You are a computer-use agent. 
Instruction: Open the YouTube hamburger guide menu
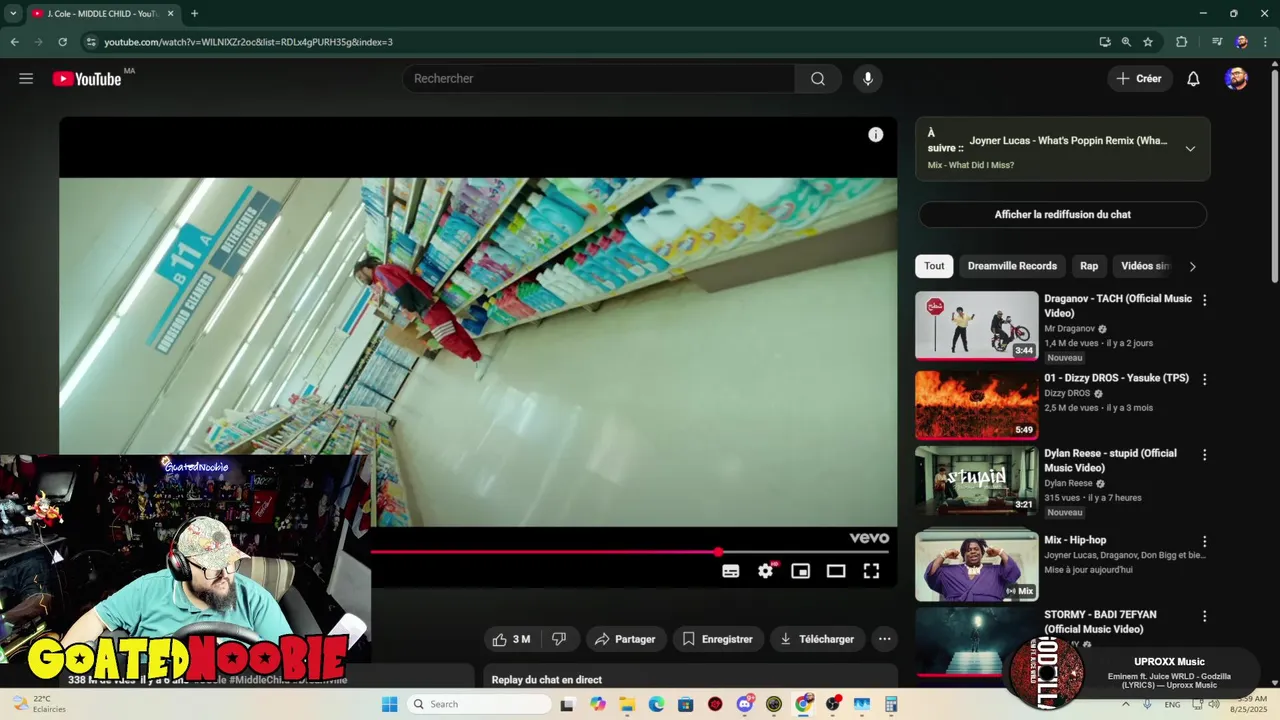26,79
